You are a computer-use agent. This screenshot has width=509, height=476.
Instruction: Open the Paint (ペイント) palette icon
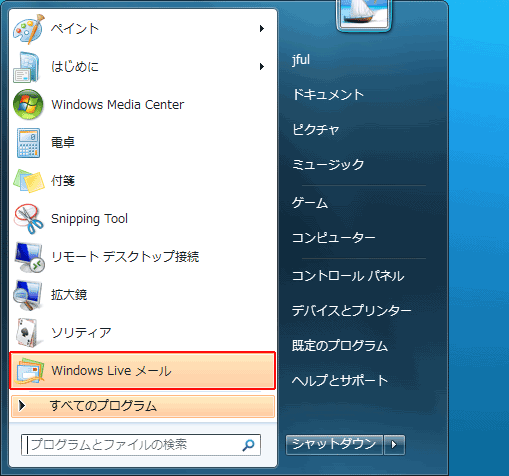(28, 29)
